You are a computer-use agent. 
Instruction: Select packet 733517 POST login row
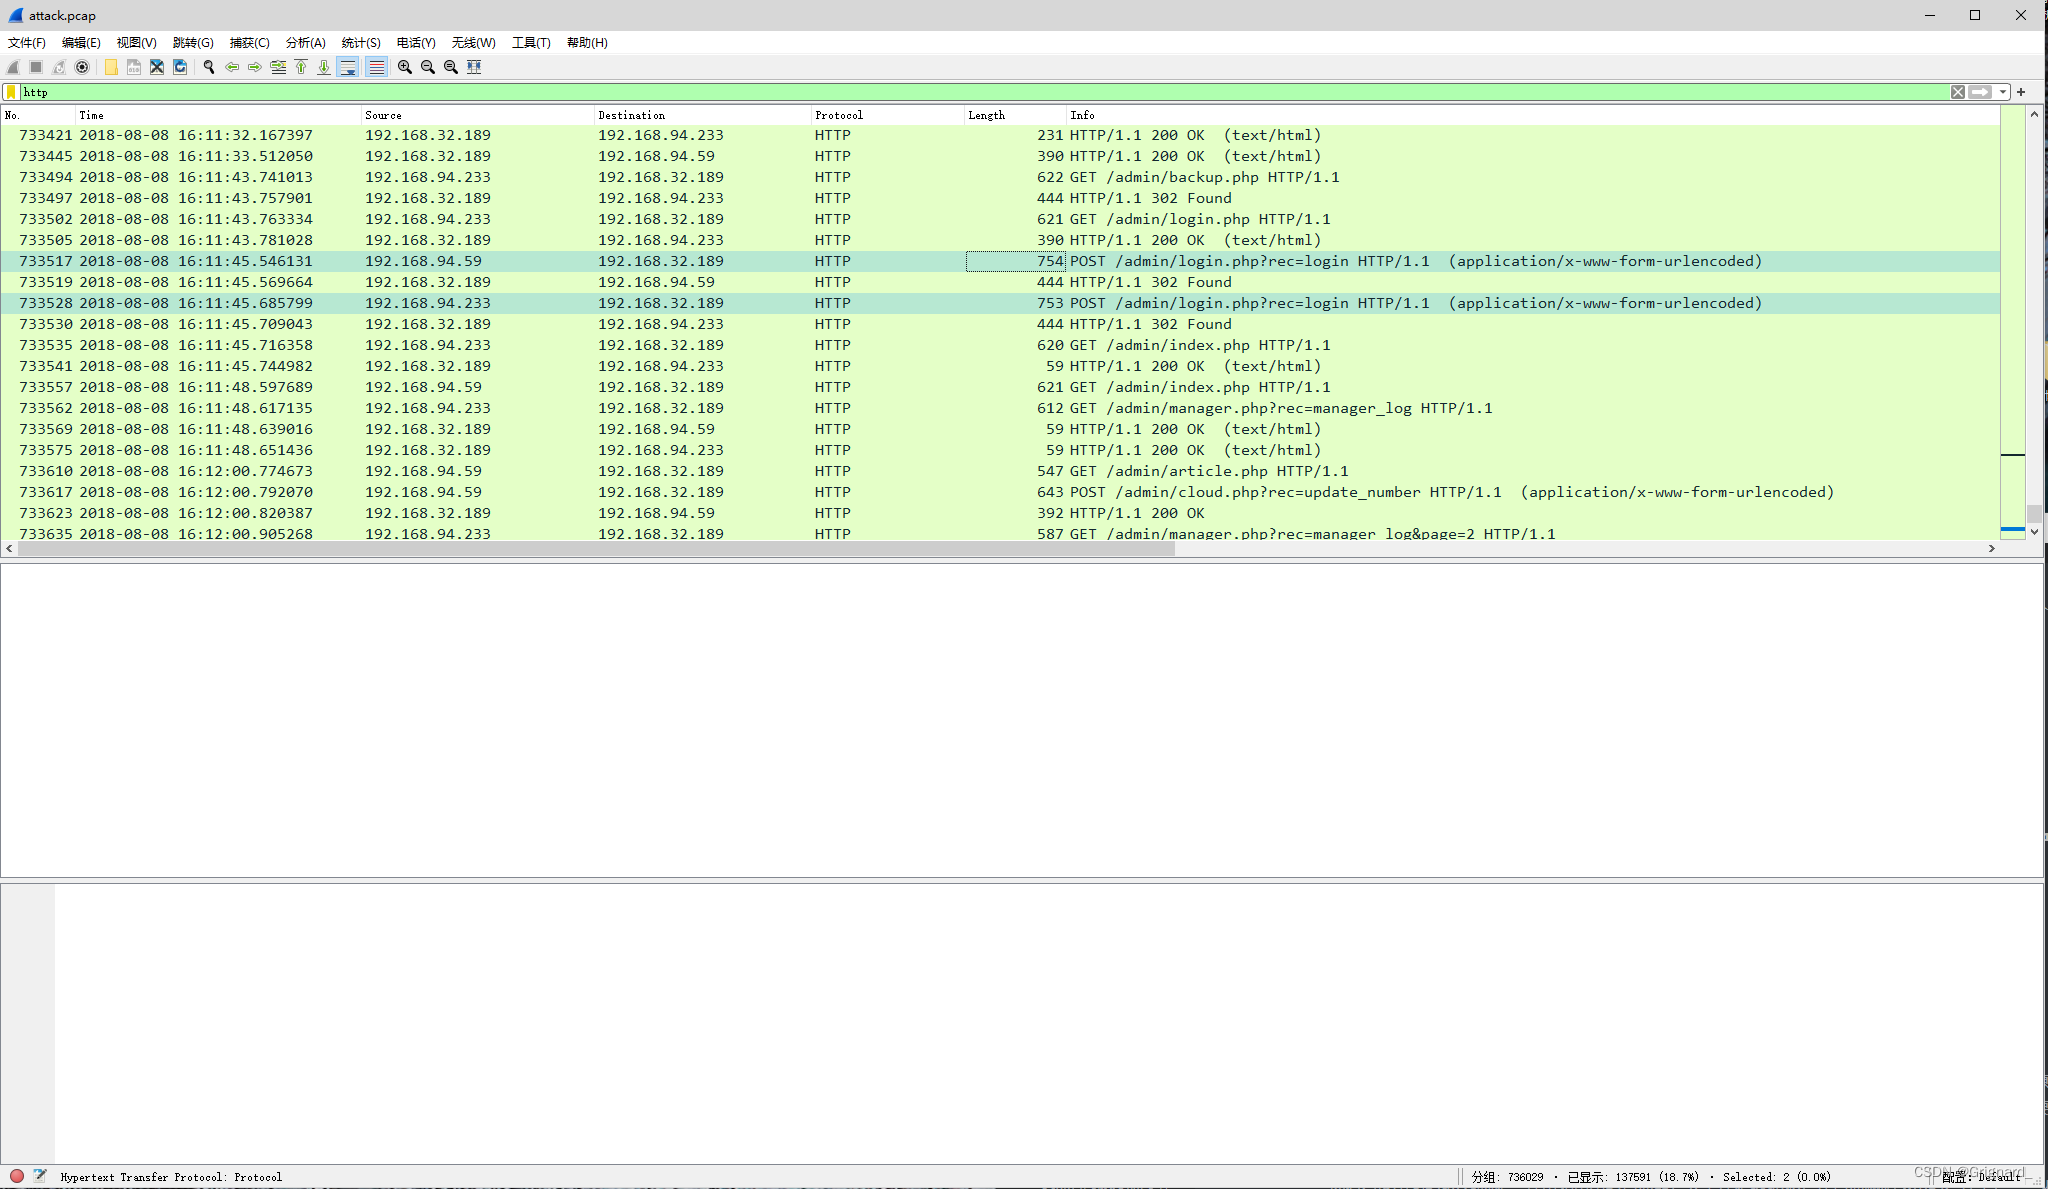1000,261
